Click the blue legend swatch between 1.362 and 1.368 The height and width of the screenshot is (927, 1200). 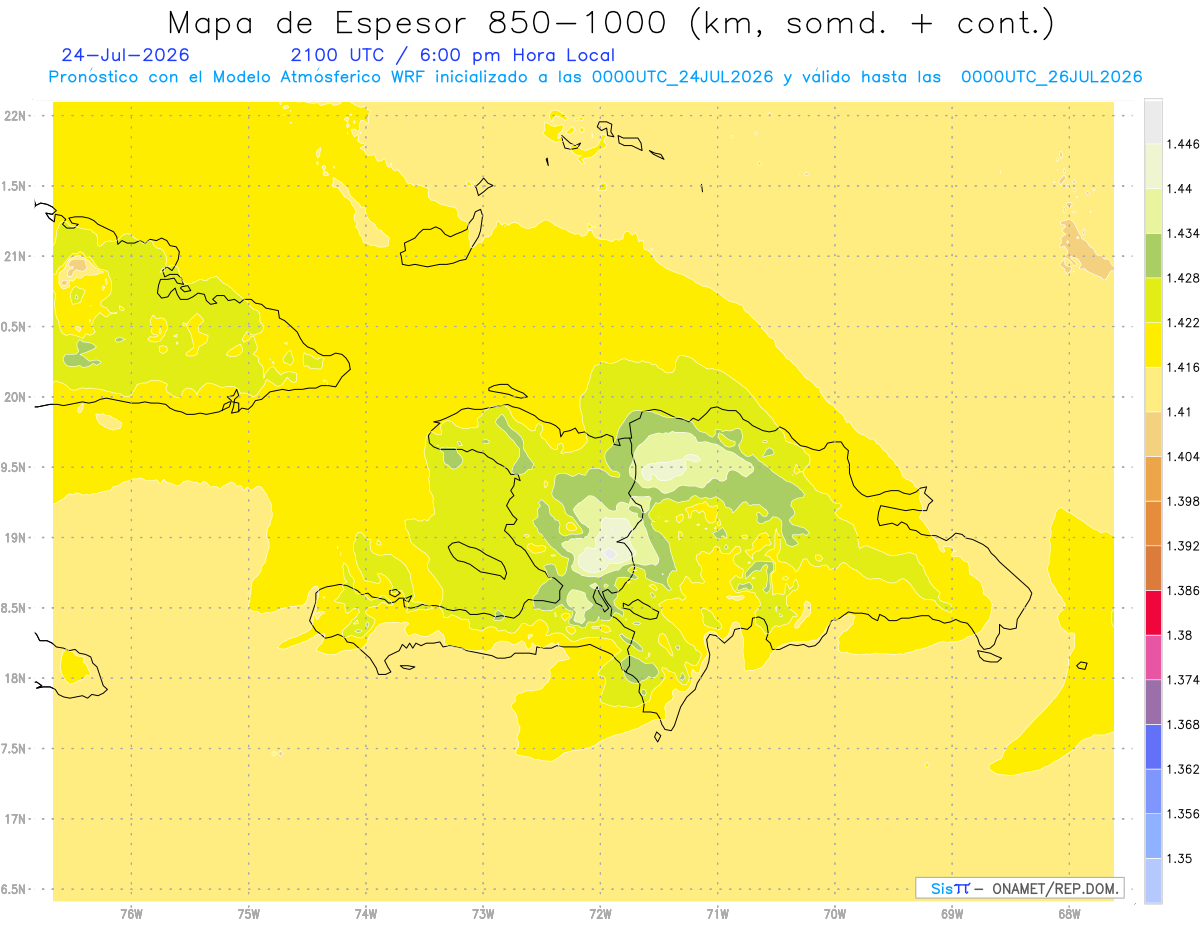pos(1153,746)
